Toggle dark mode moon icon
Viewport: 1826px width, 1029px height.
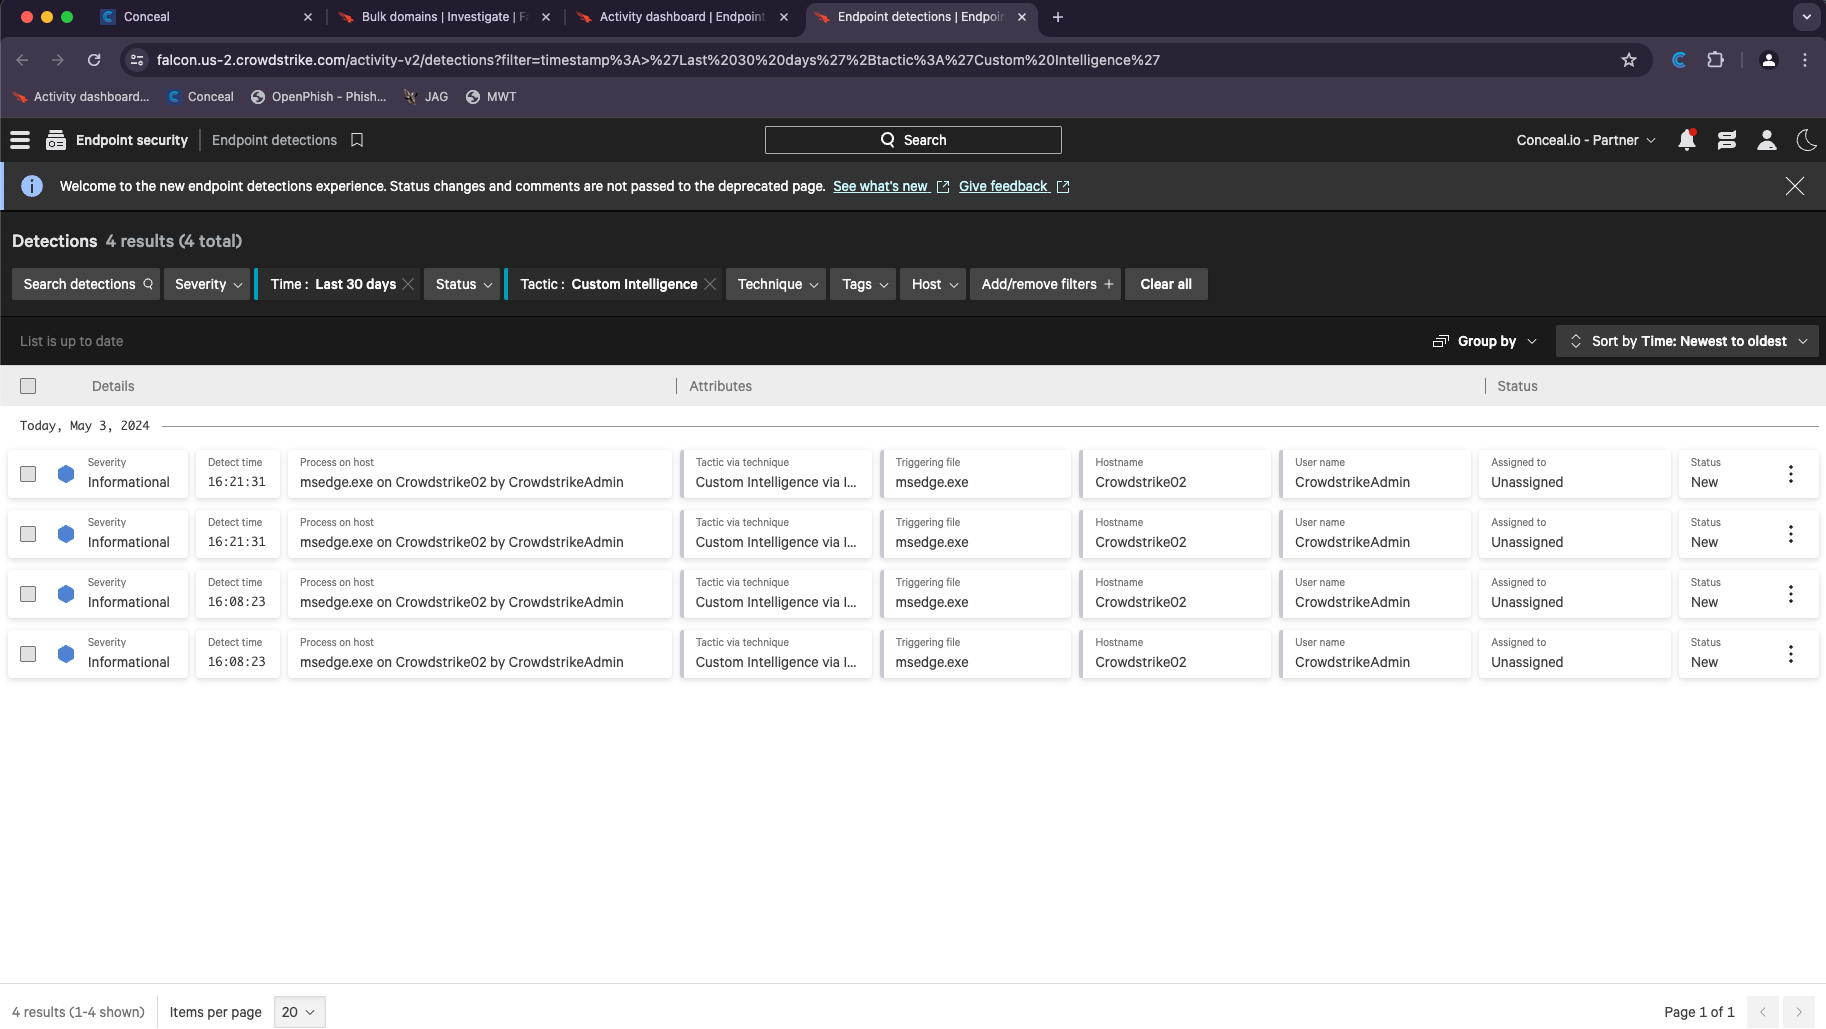pyautogui.click(x=1806, y=140)
